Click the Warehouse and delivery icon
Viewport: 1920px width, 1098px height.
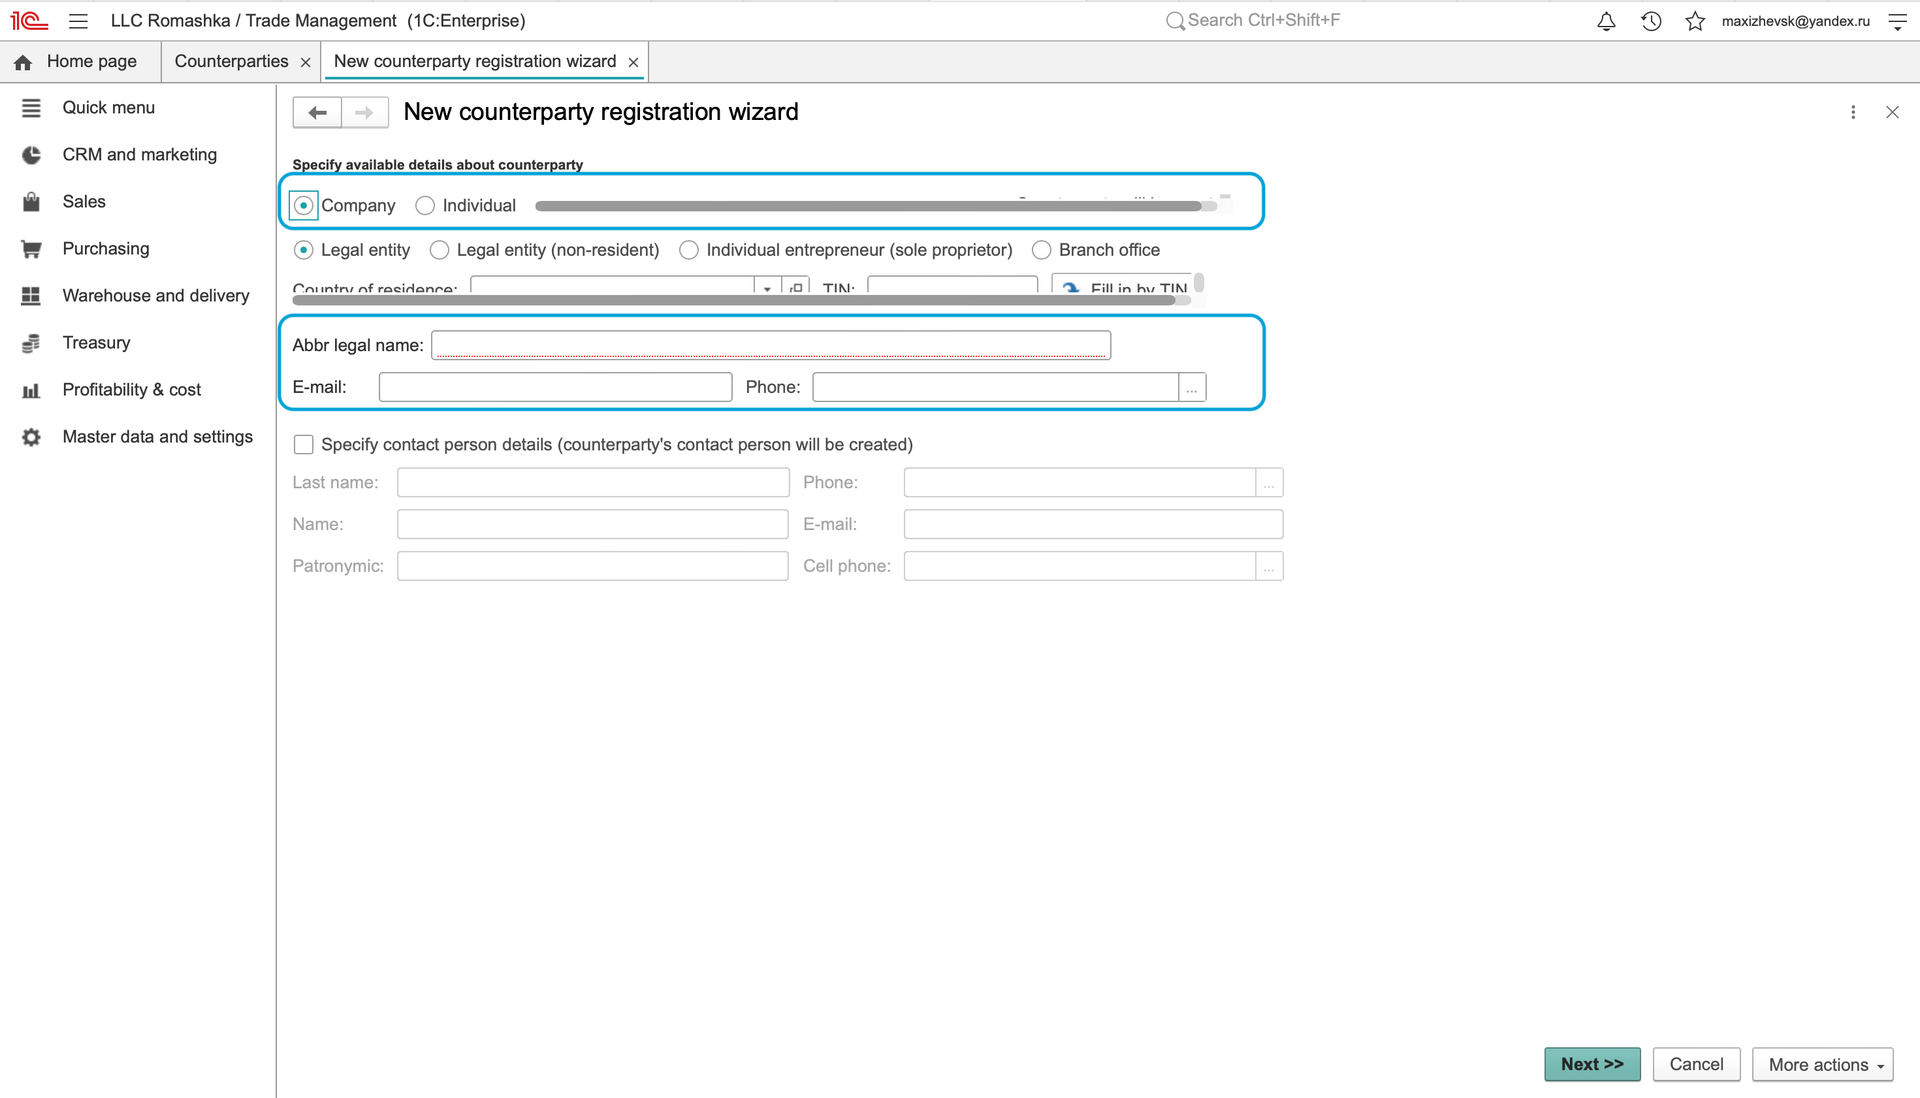31,296
